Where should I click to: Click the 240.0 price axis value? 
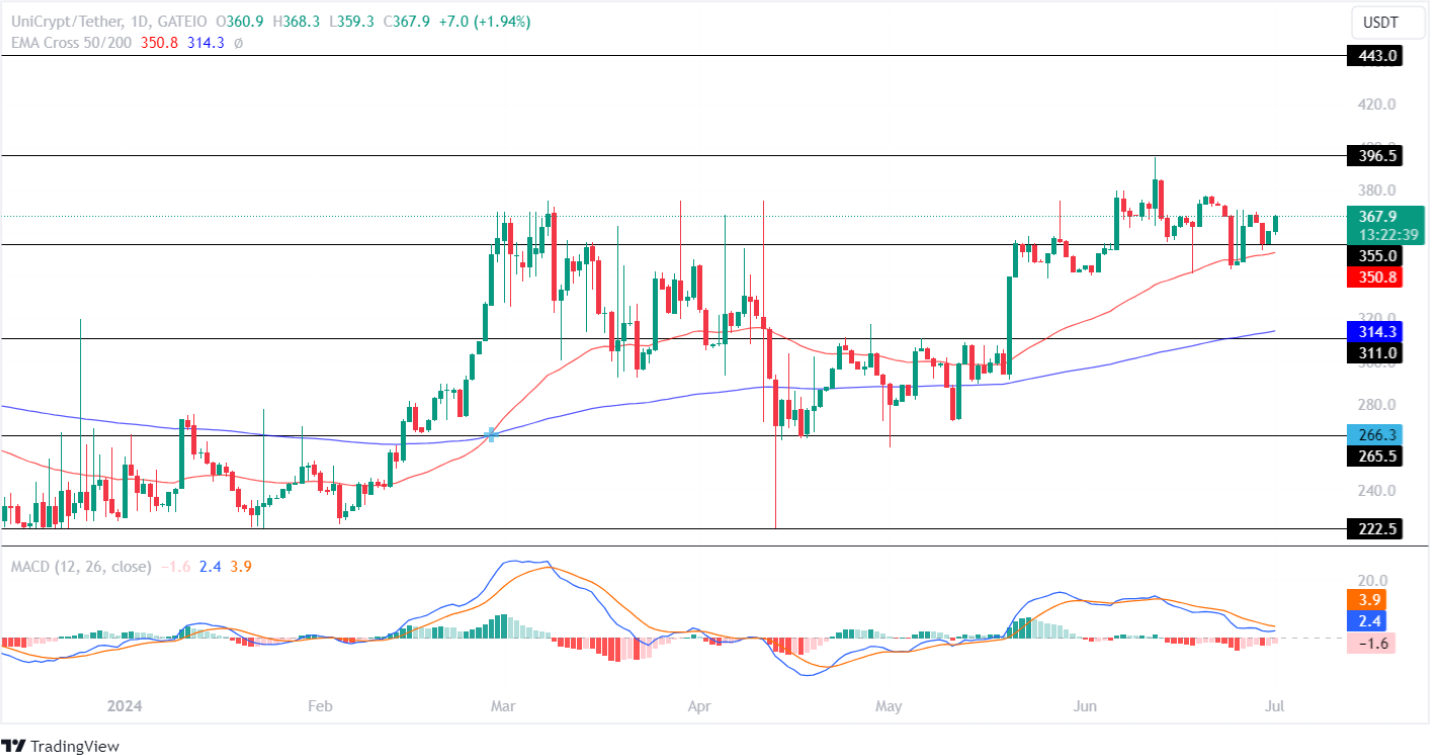(1377, 490)
